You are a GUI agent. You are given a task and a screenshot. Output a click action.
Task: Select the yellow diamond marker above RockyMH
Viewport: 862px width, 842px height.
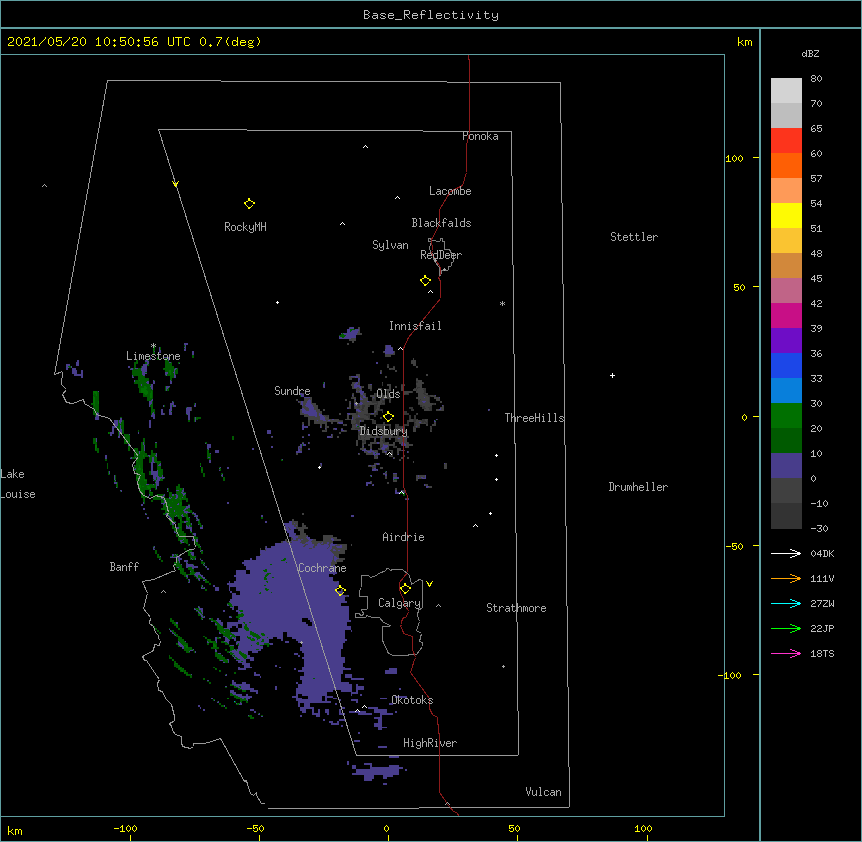pyautogui.click(x=249, y=203)
